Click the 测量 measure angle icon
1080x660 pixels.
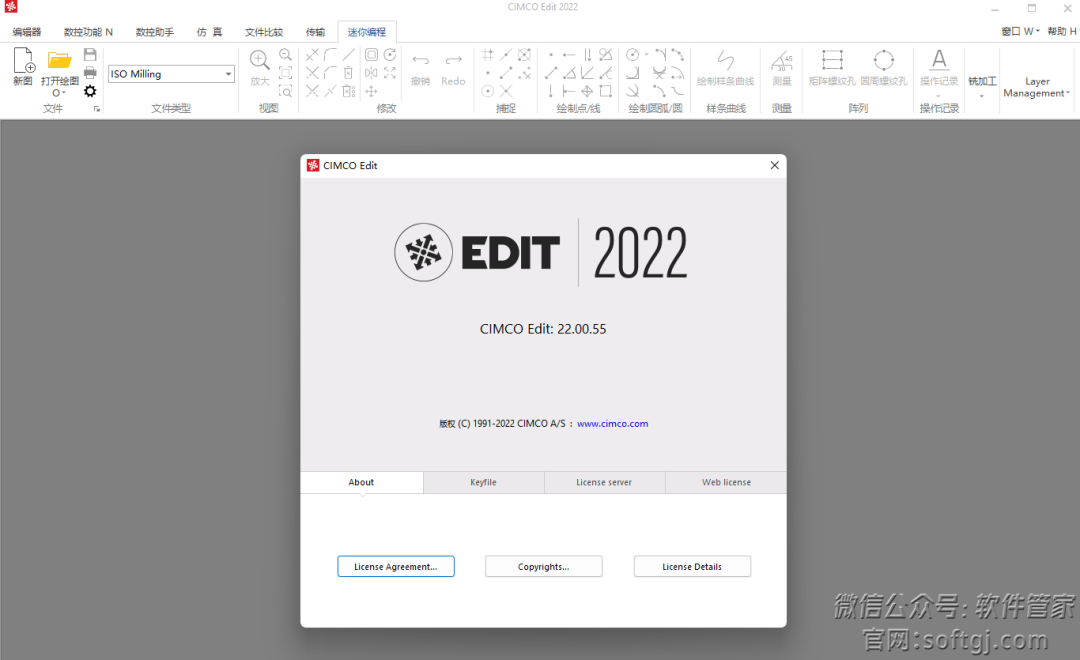(x=782, y=61)
